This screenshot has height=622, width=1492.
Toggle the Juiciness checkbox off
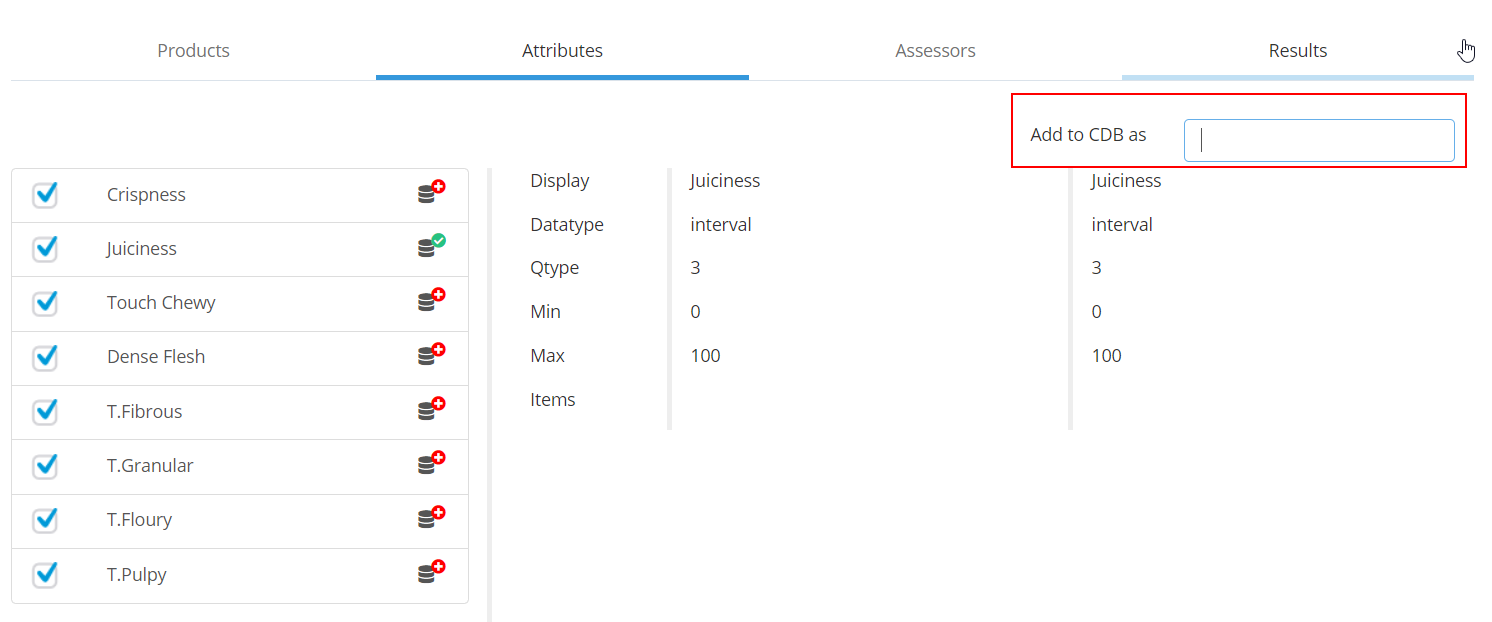(x=45, y=248)
